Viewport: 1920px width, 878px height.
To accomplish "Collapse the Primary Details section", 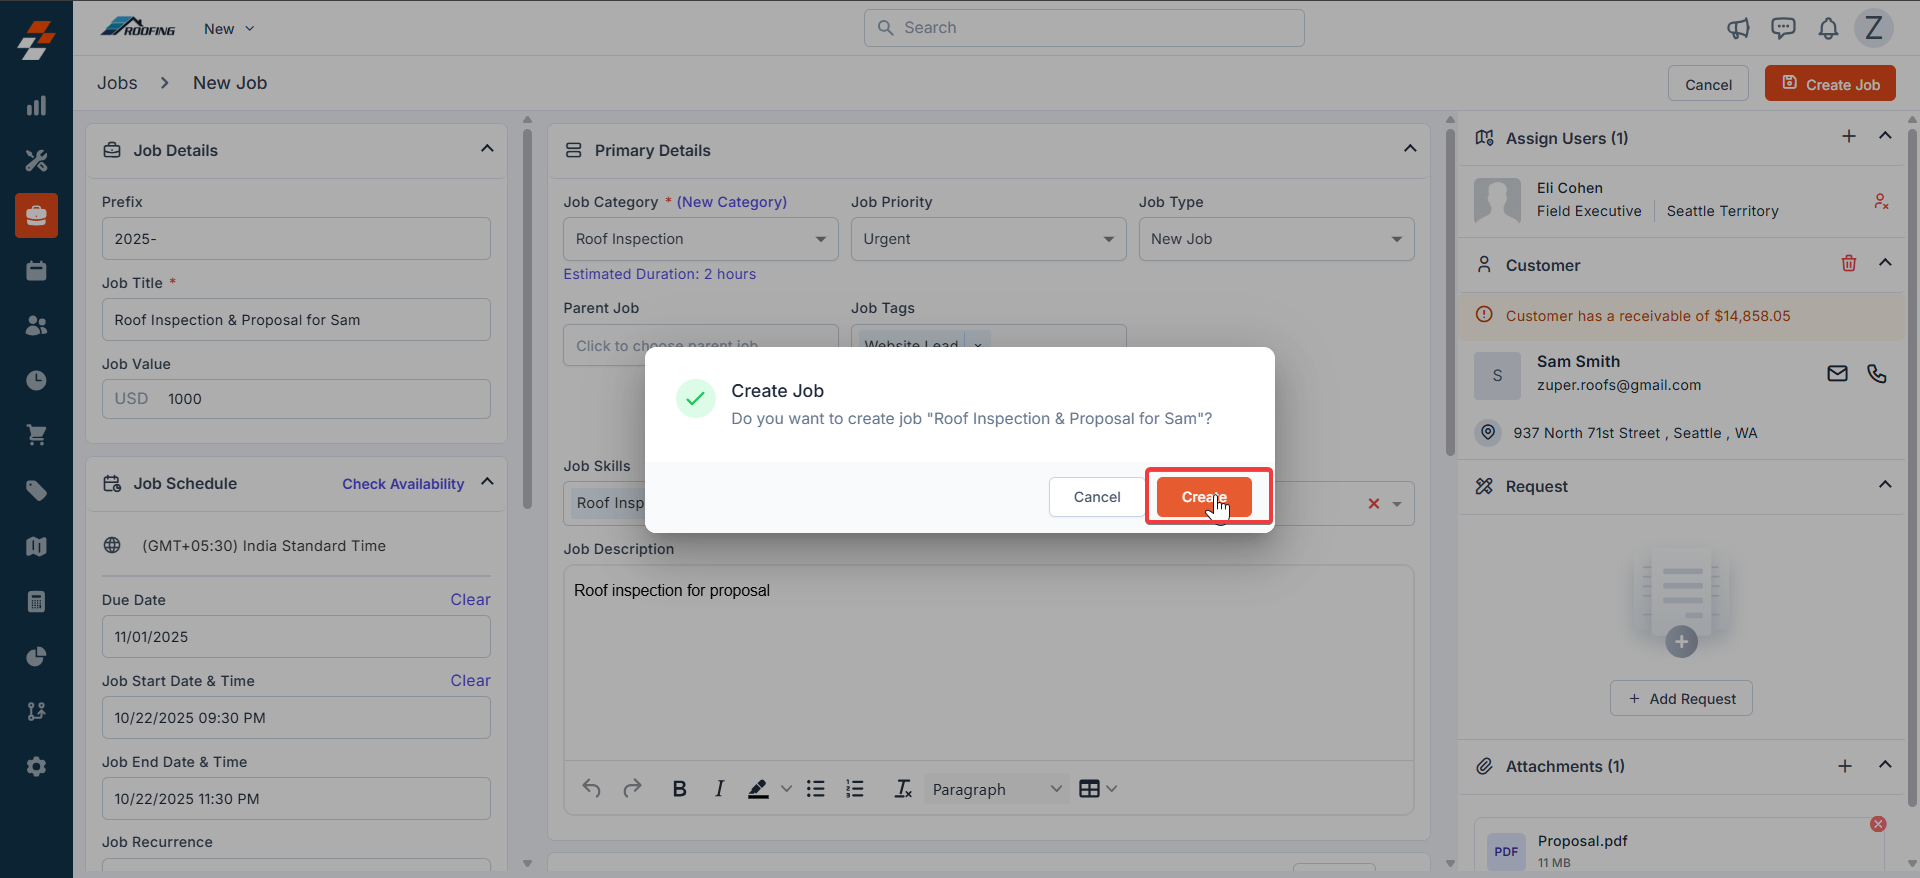I will click(1410, 149).
